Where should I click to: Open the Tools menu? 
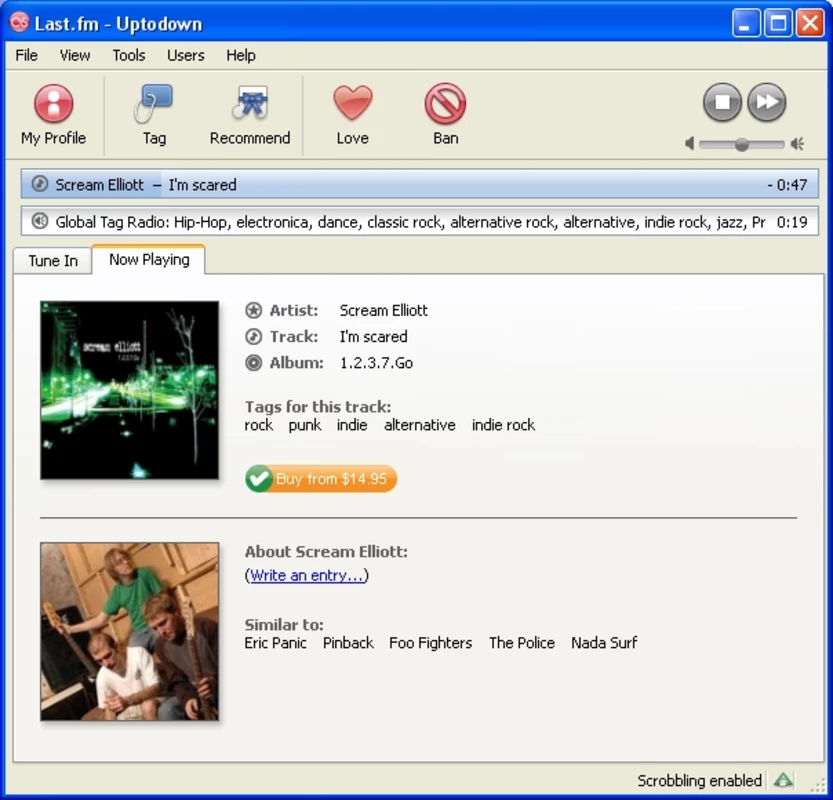(x=129, y=55)
